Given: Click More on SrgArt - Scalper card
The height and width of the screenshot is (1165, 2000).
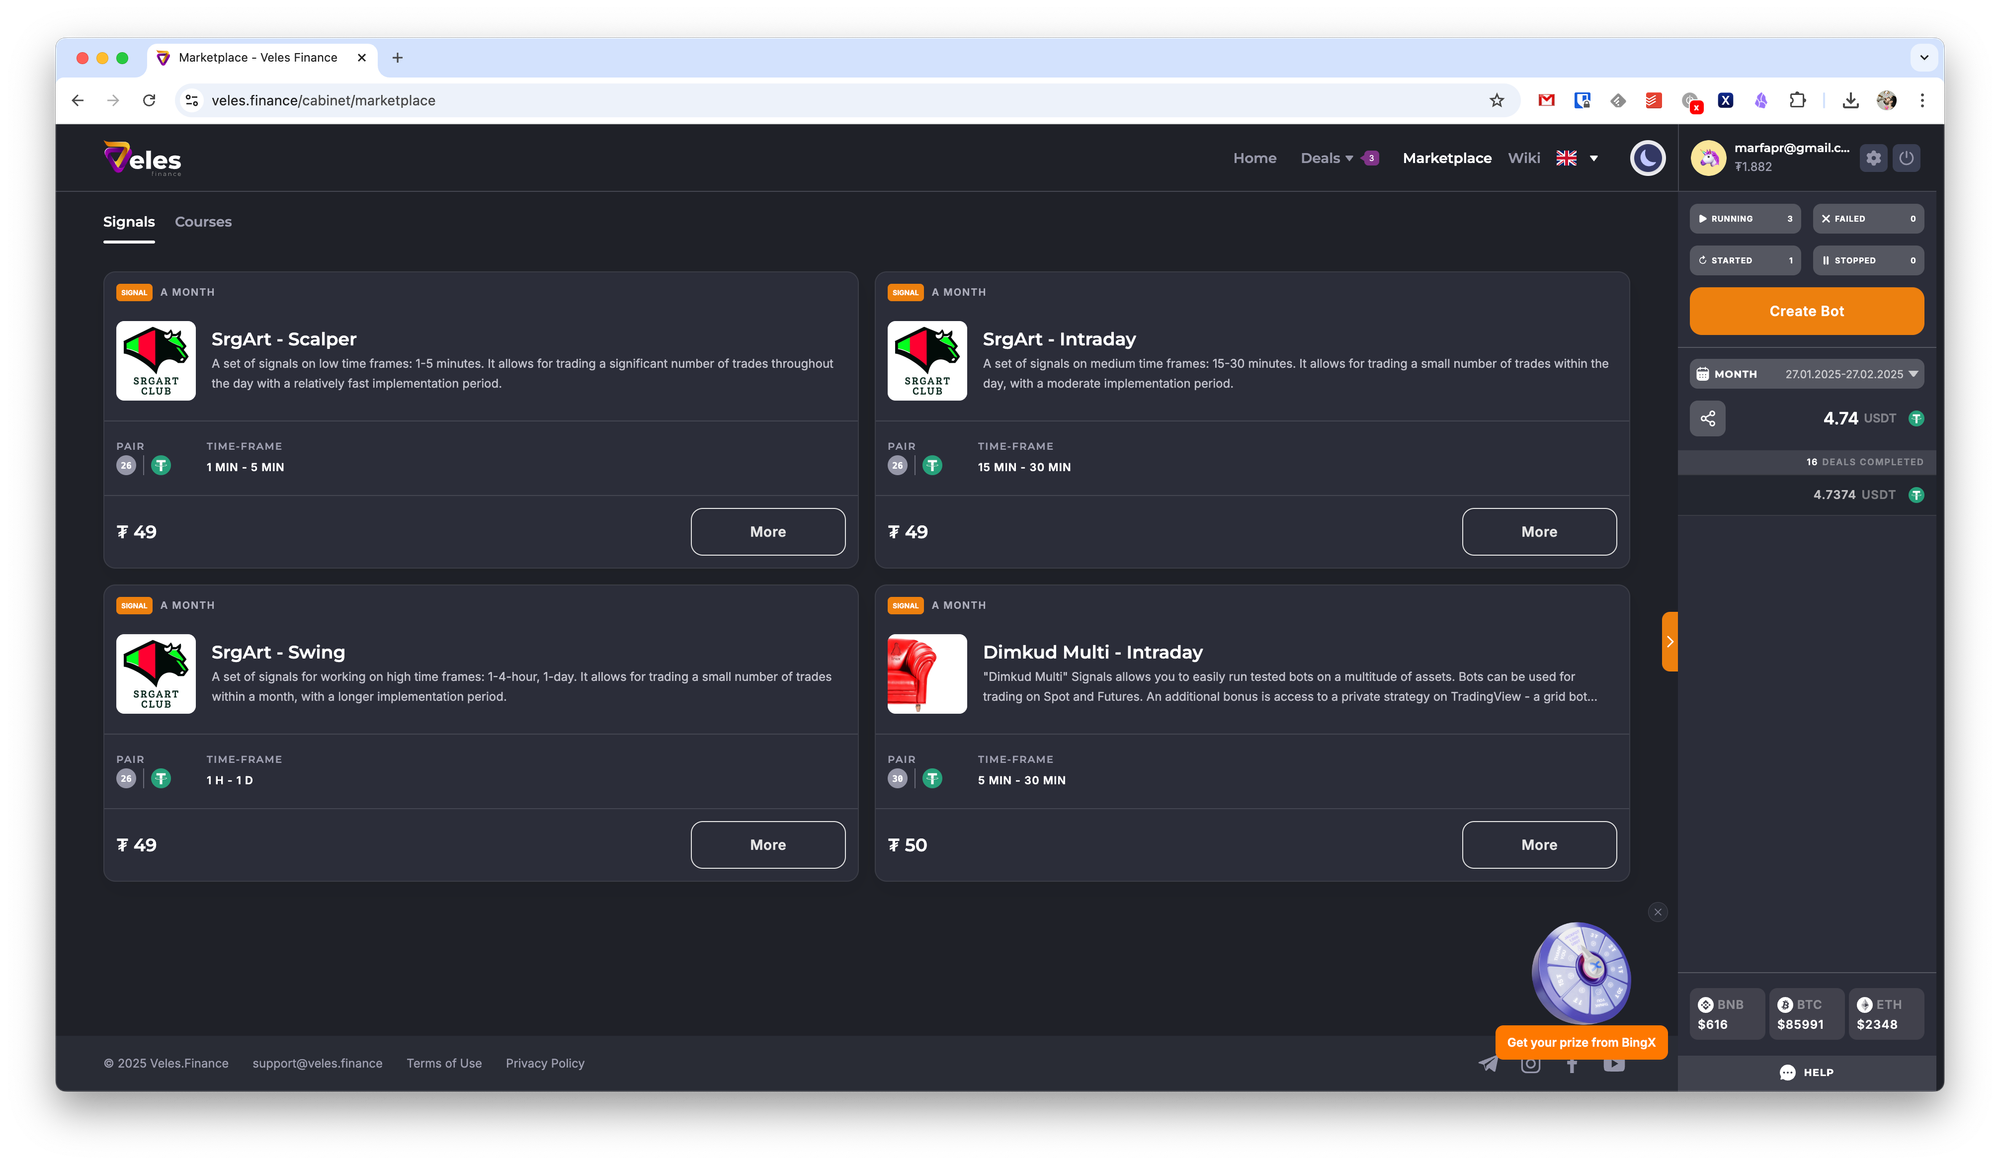Looking at the screenshot, I should tap(767, 532).
